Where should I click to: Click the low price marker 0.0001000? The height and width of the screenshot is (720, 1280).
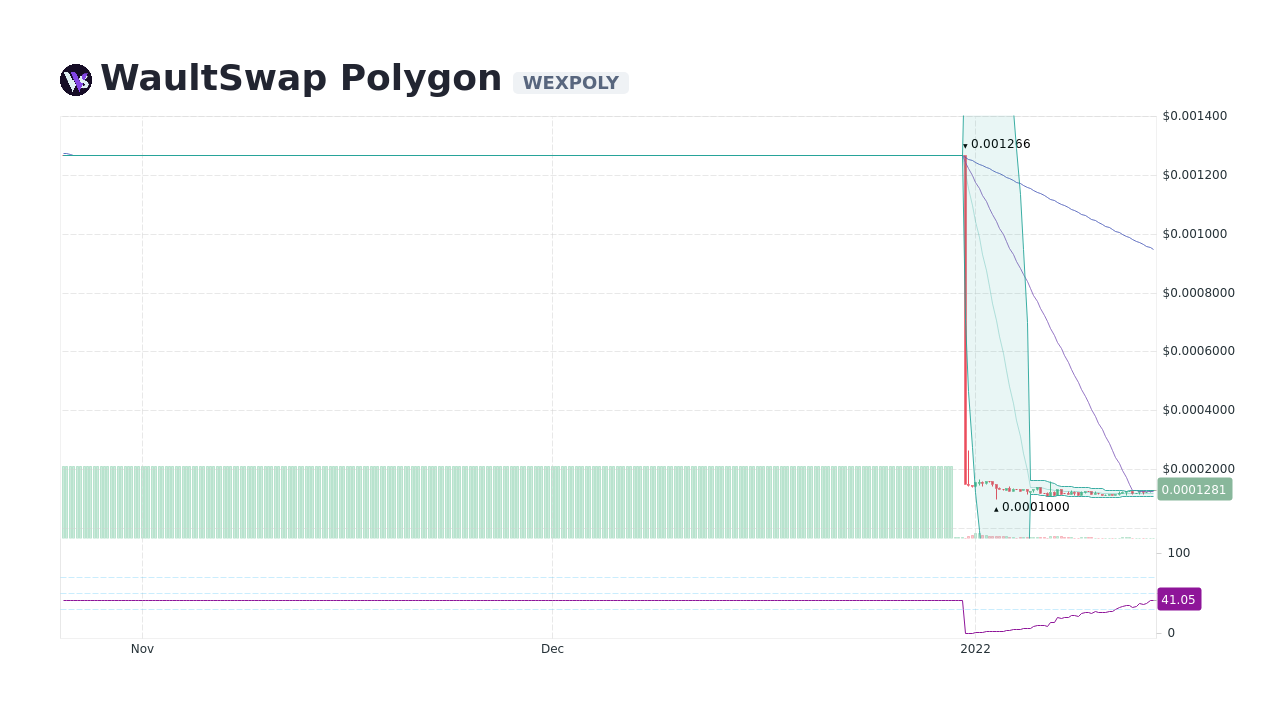(x=1035, y=507)
